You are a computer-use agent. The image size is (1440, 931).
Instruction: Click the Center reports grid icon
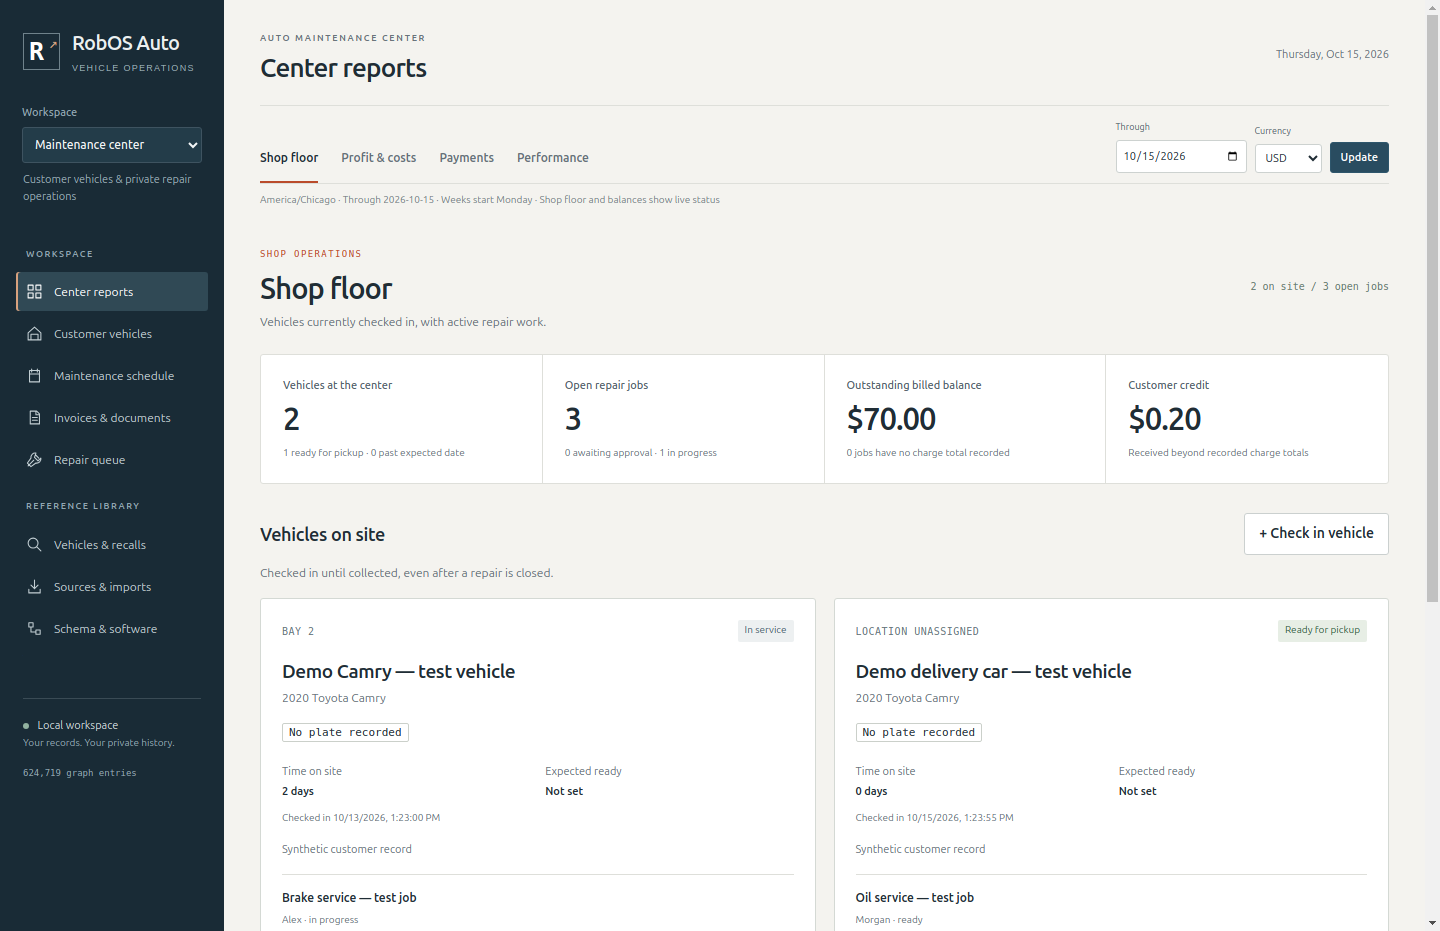pos(34,292)
